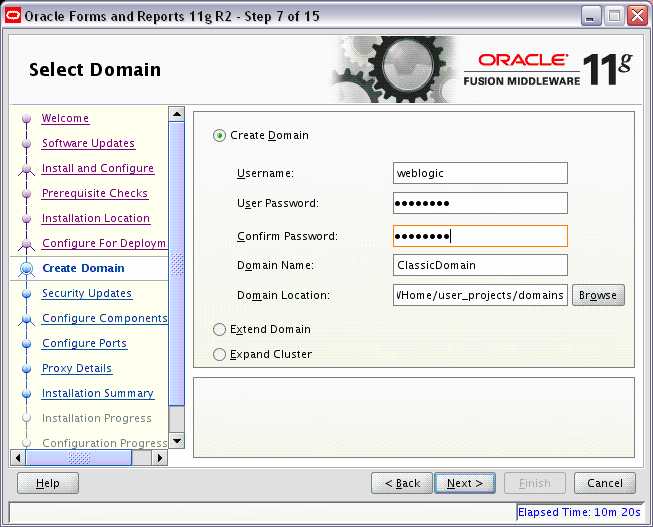The width and height of the screenshot is (653, 527).
Task: Open Installation Location step
Action: coord(96,218)
